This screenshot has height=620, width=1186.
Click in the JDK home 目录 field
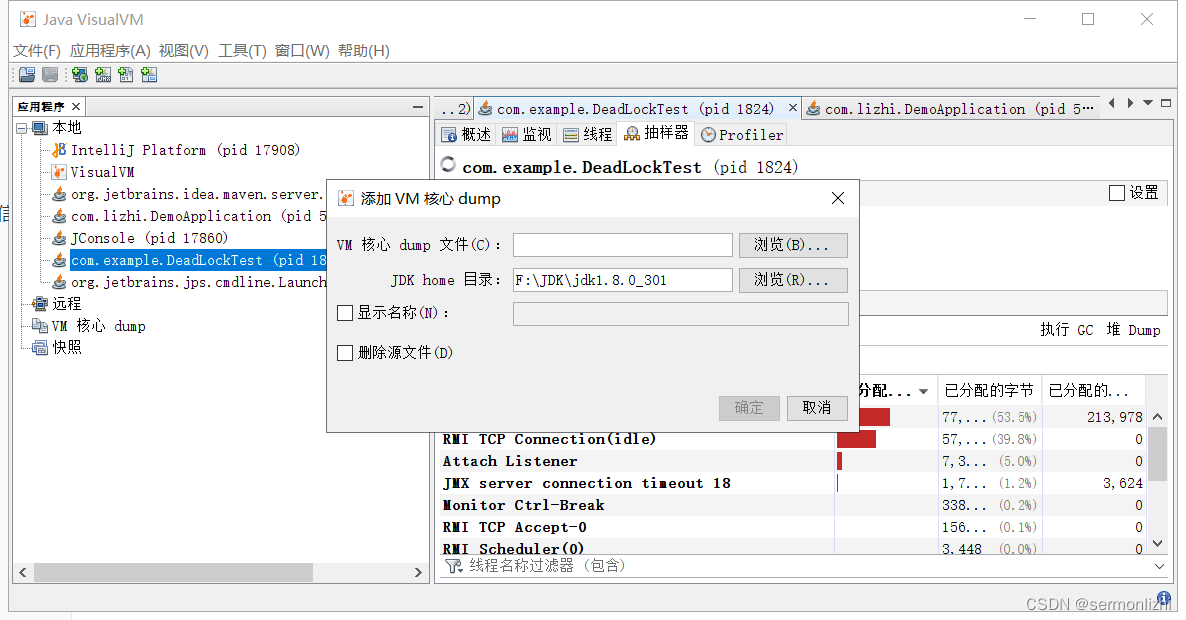(x=622, y=280)
